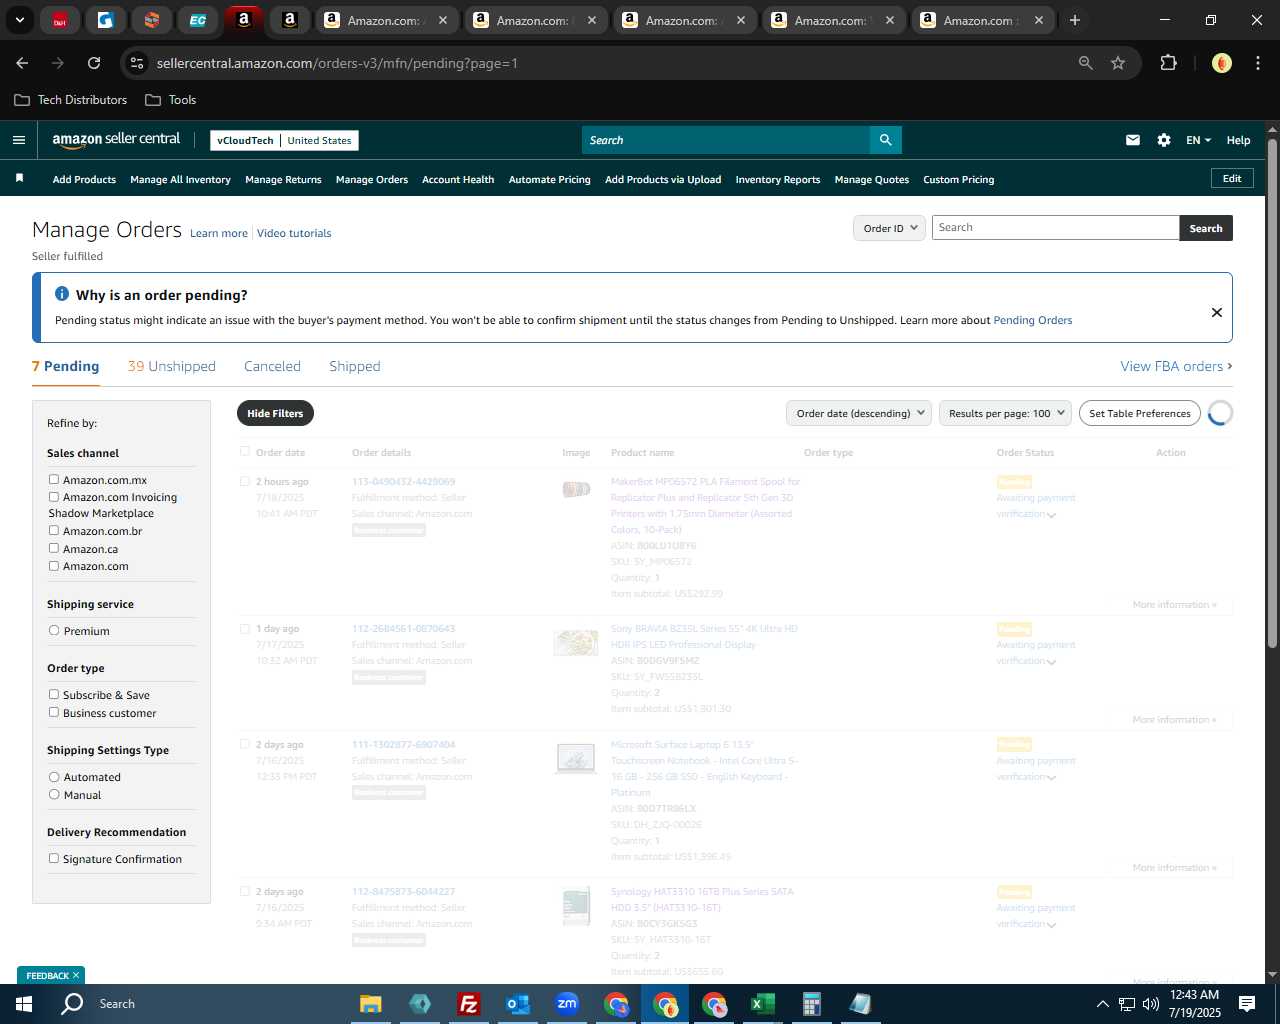Open the Video tutorials link
1280x1024 pixels.
[x=294, y=233]
